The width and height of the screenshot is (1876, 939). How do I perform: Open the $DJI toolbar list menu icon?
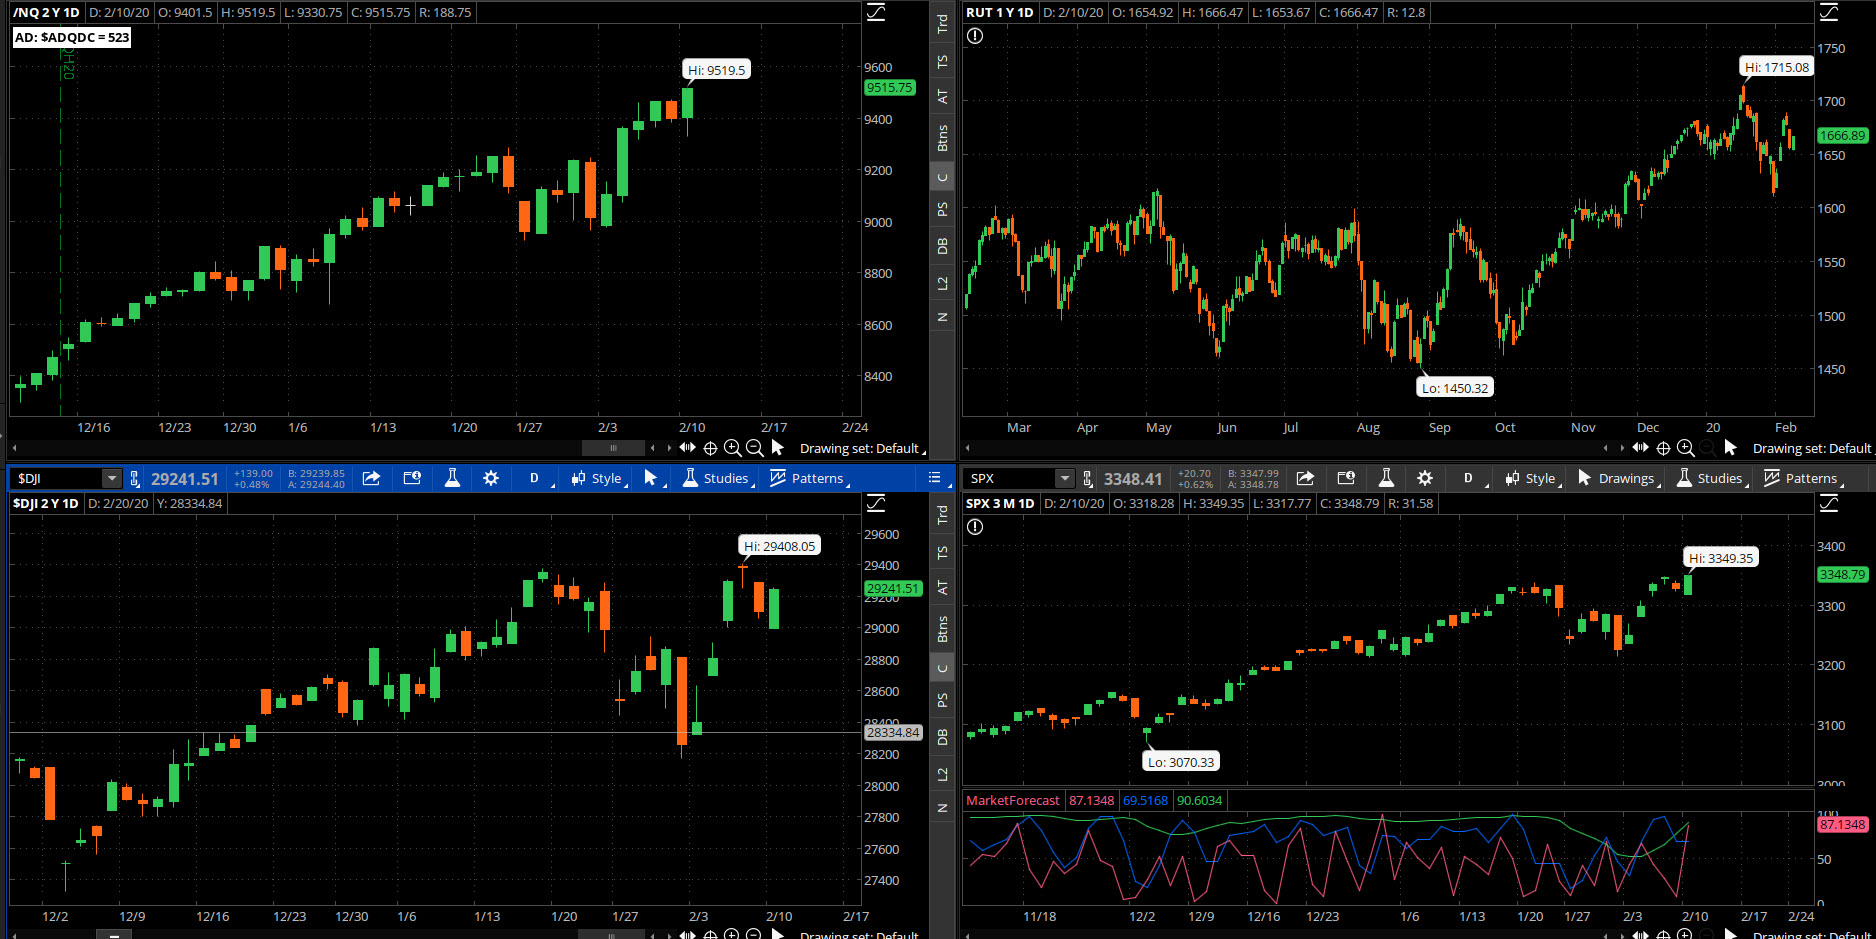(935, 478)
